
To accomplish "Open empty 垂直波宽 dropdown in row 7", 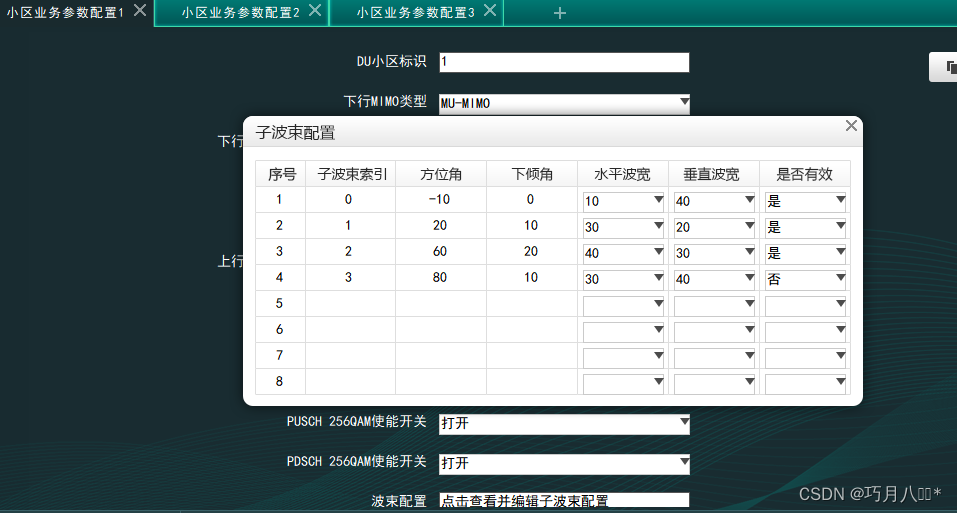I will (714, 357).
